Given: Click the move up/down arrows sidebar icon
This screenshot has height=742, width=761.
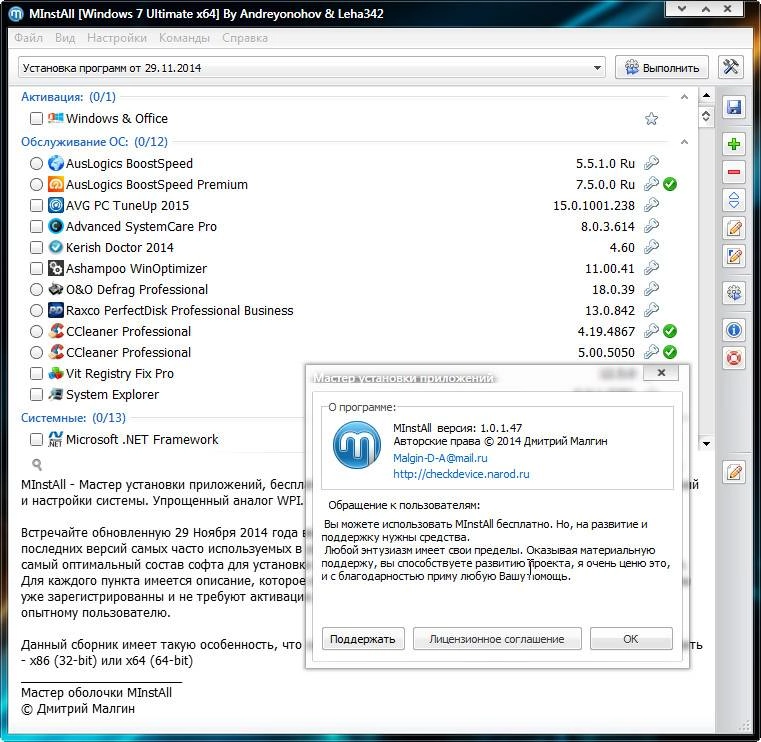Looking at the screenshot, I should click(x=734, y=200).
